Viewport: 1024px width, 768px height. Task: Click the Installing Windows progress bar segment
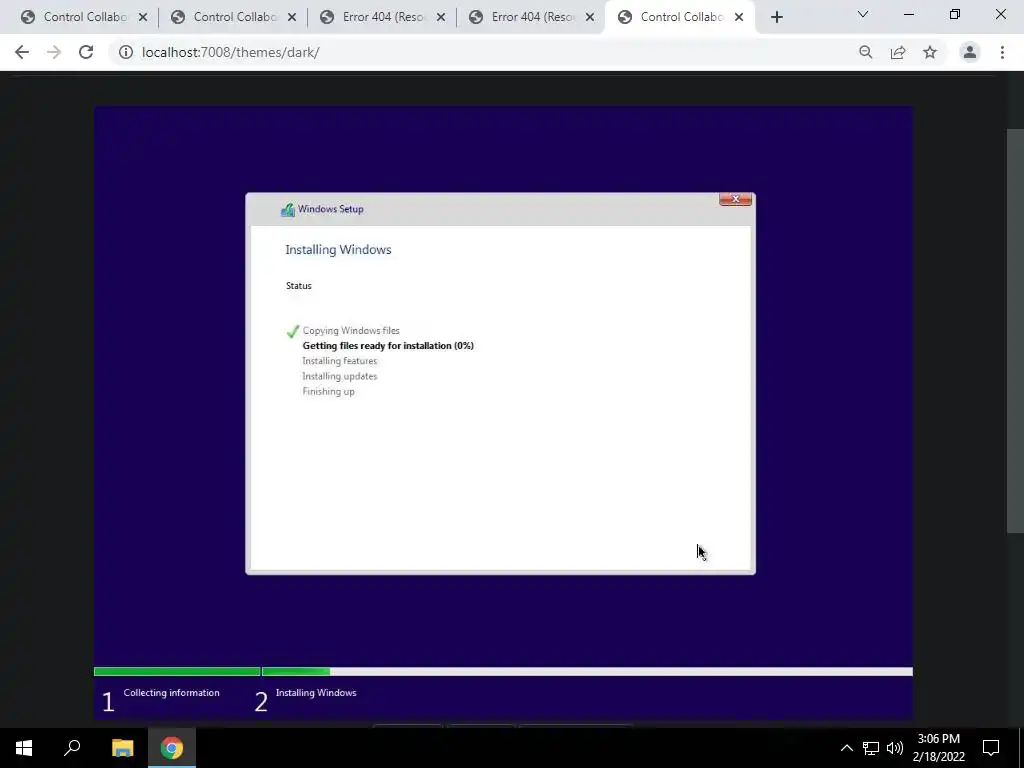587,671
